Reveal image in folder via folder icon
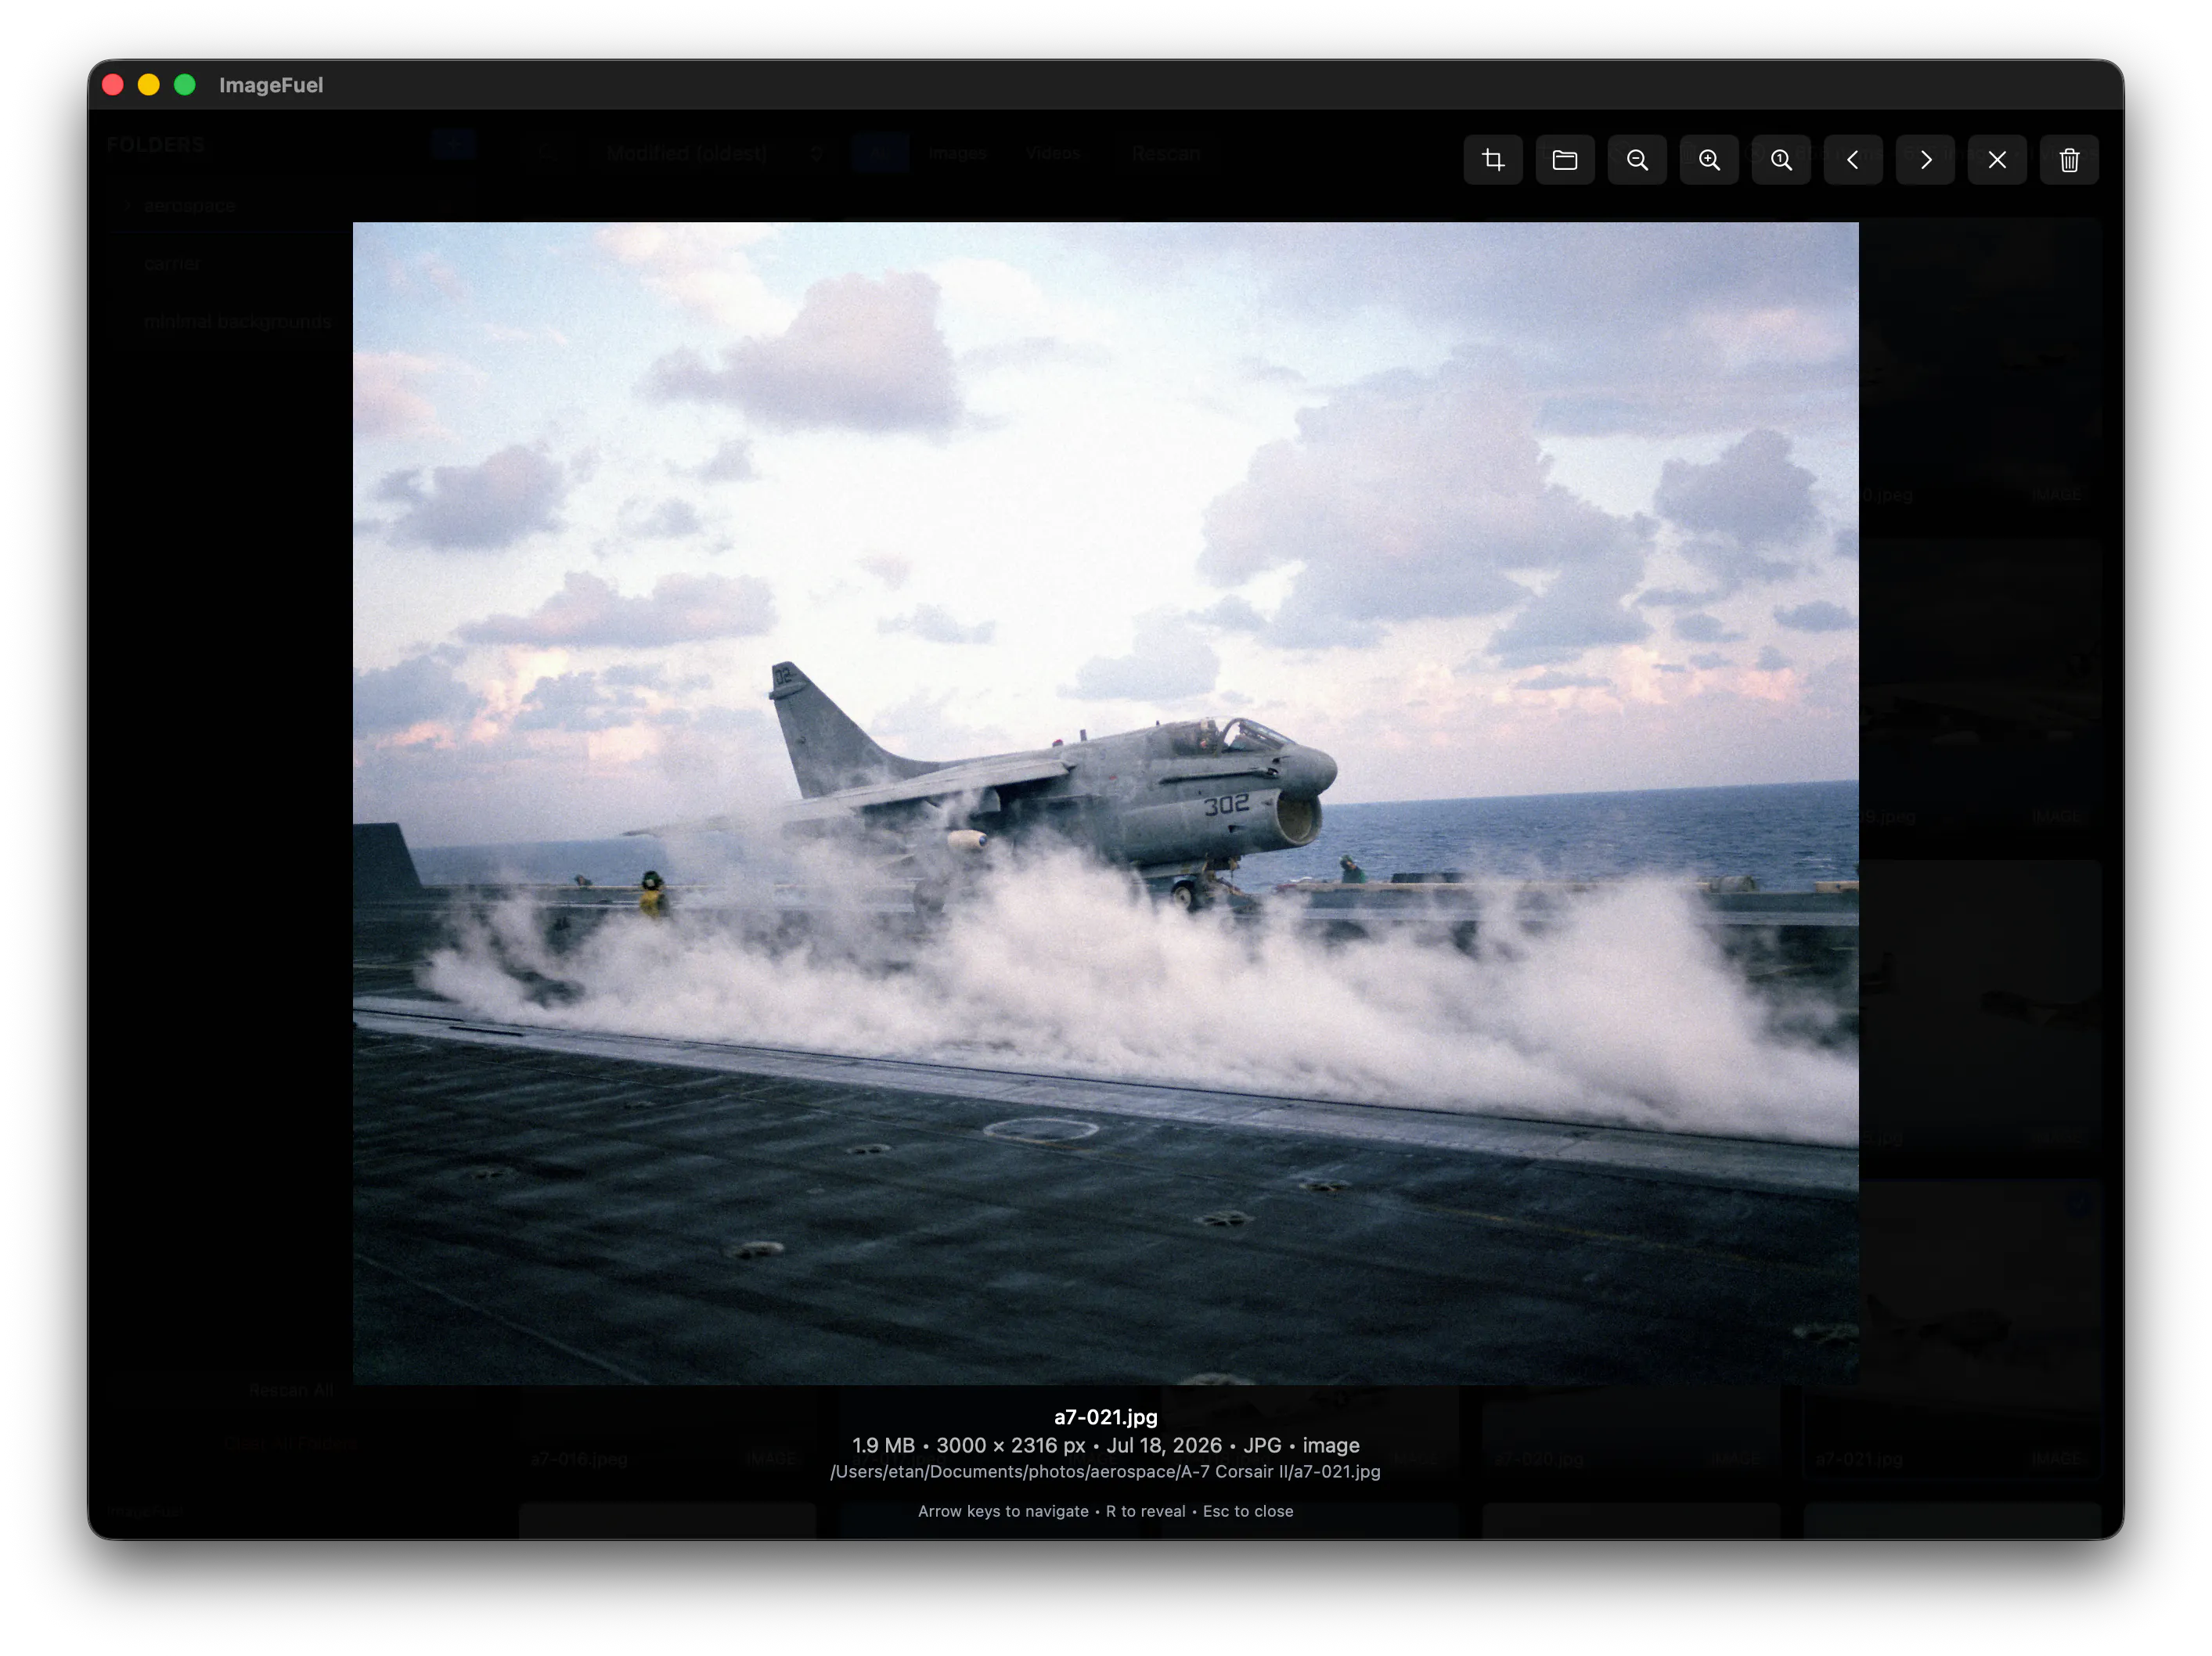 tap(1565, 160)
